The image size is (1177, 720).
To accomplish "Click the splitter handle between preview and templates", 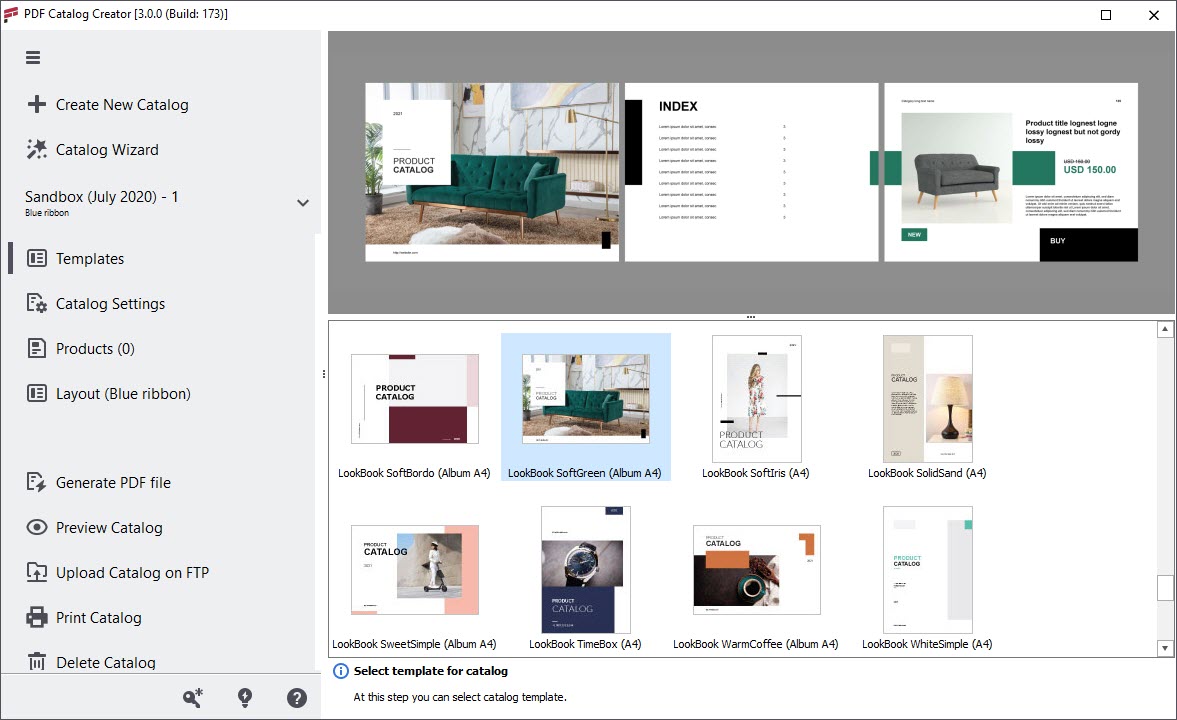I will point(751,317).
